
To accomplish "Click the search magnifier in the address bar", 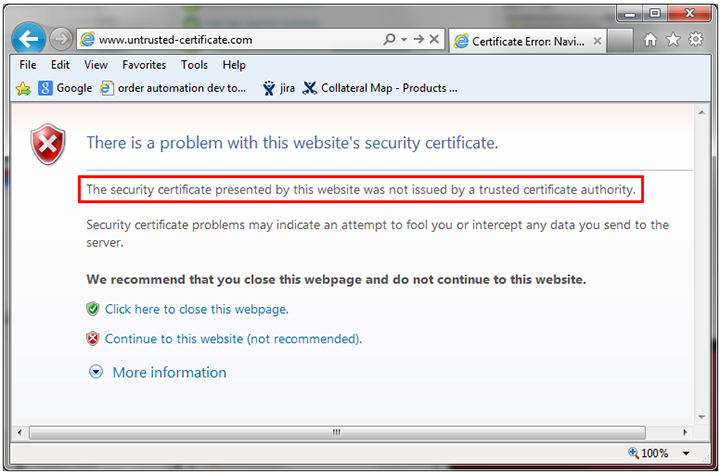I will pos(389,39).
